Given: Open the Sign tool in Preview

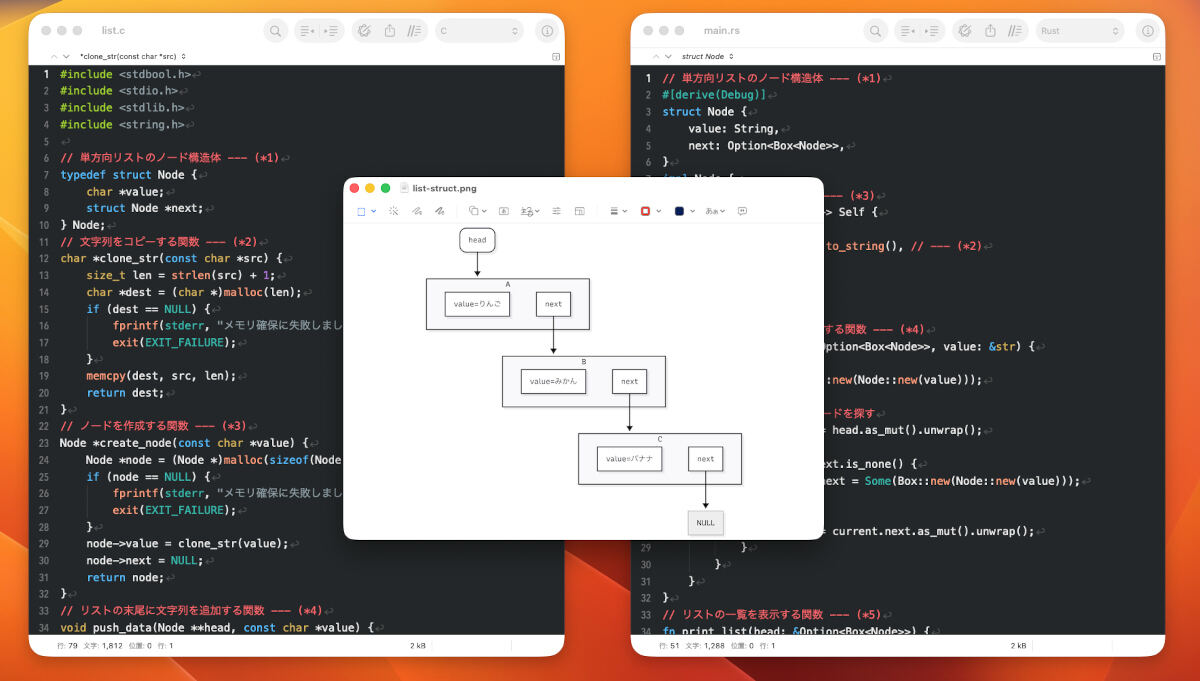Looking at the screenshot, I should (525, 211).
